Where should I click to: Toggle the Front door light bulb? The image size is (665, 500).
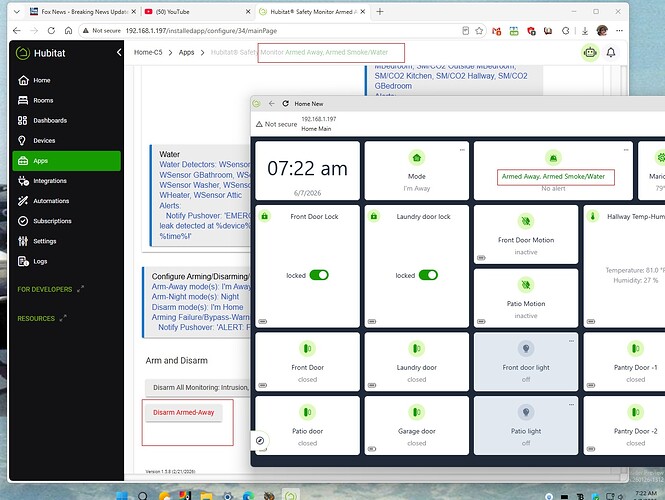[x=526, y=349]
